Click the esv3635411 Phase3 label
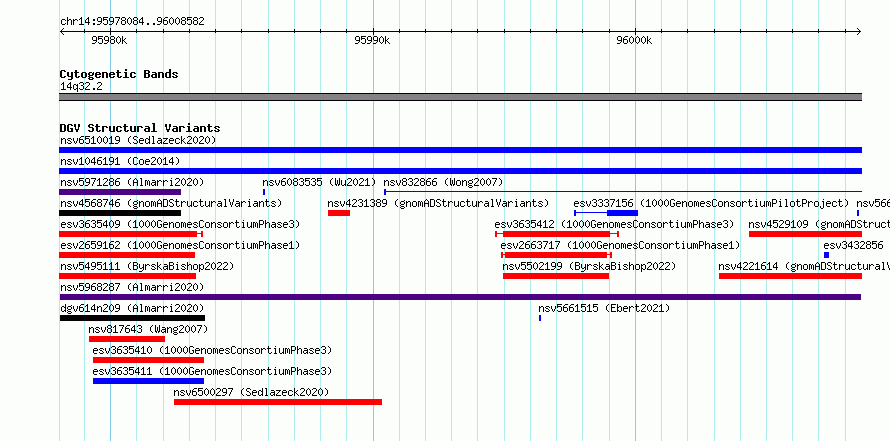 click(x=212, y=371)
